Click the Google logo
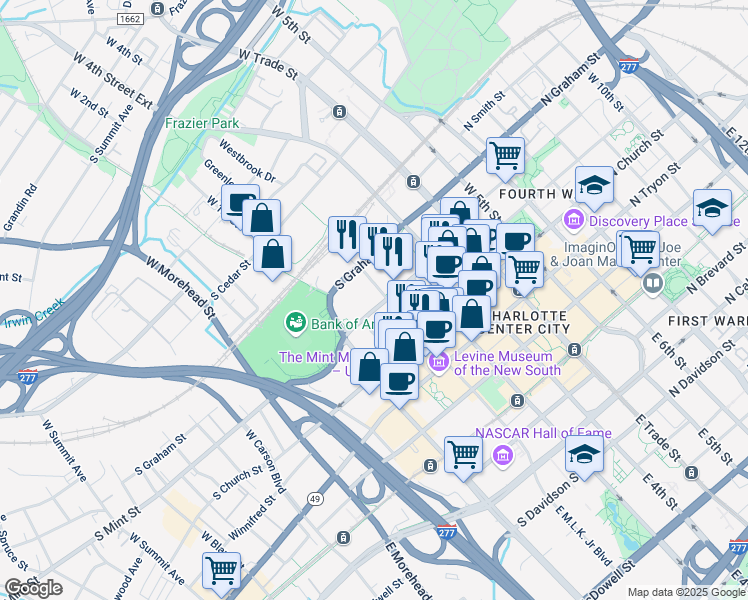 [33, 589]
